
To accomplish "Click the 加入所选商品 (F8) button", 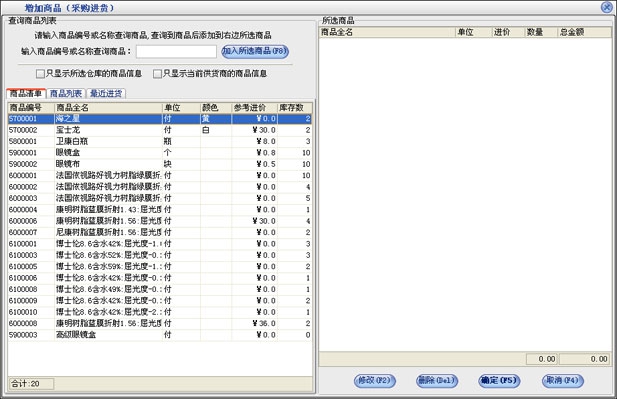I will [x=255, y=51].
